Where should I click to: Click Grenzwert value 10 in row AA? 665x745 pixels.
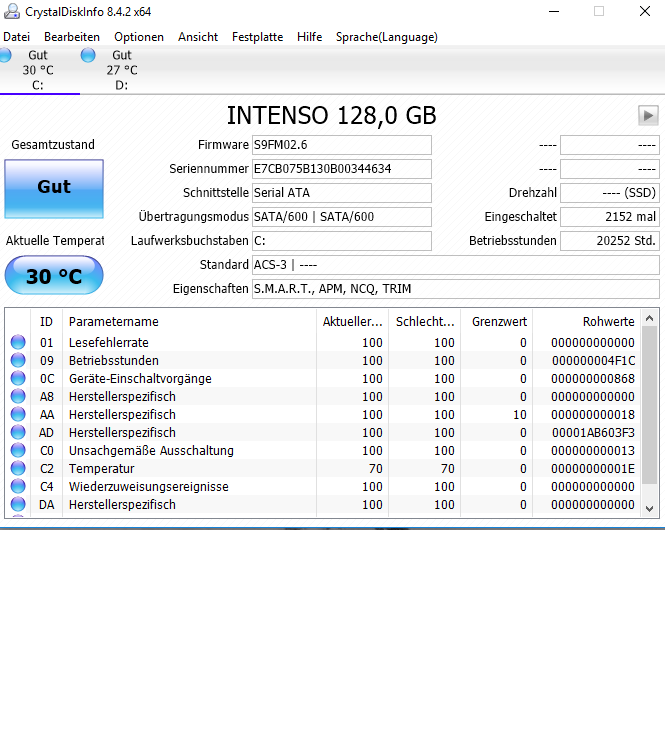point(520,415)
